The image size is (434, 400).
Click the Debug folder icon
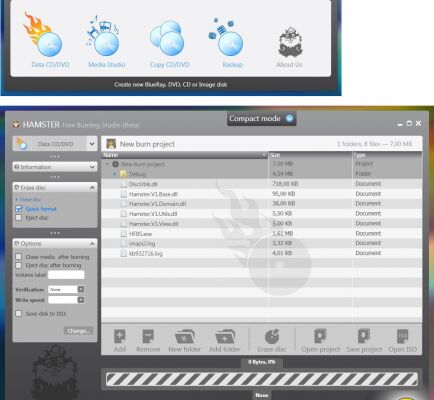(123, 174)
